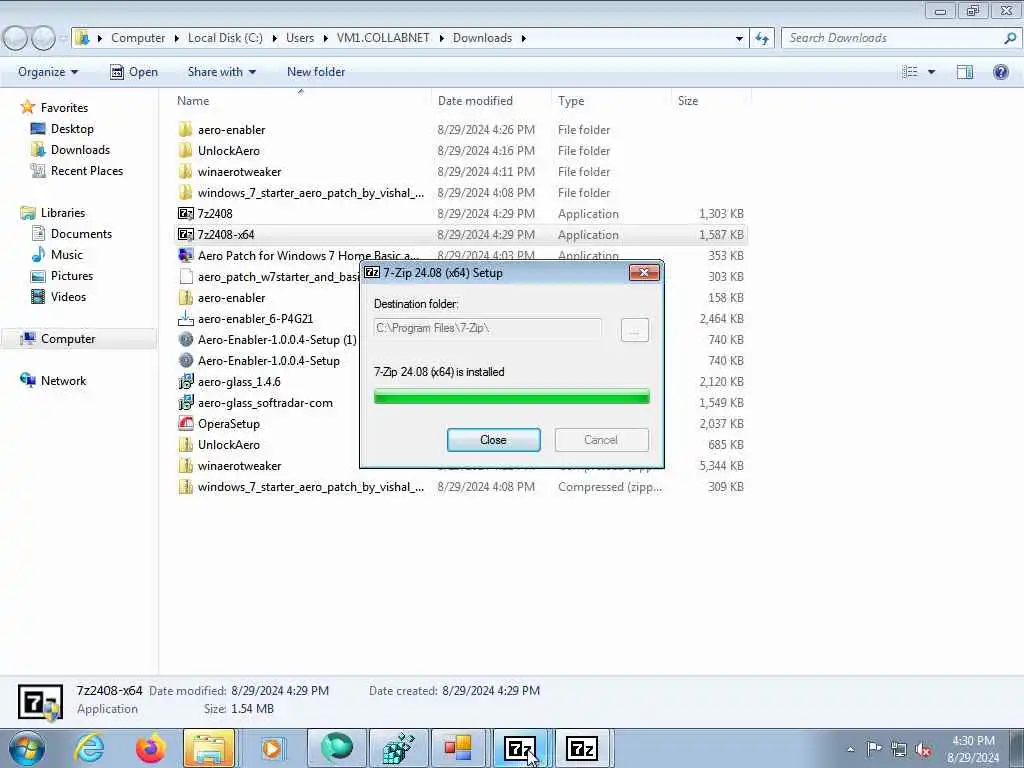Select UnlockAero 685 KB zip icon

[185, 445]
